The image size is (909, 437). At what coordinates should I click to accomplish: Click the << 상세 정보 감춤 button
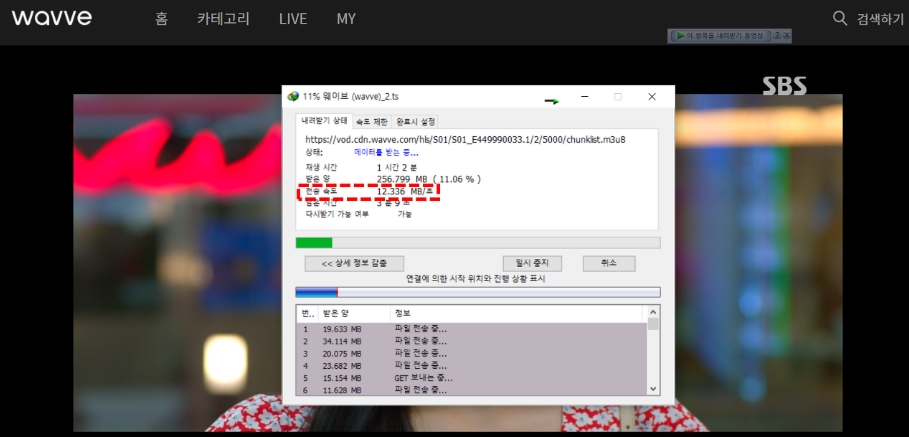354,263
